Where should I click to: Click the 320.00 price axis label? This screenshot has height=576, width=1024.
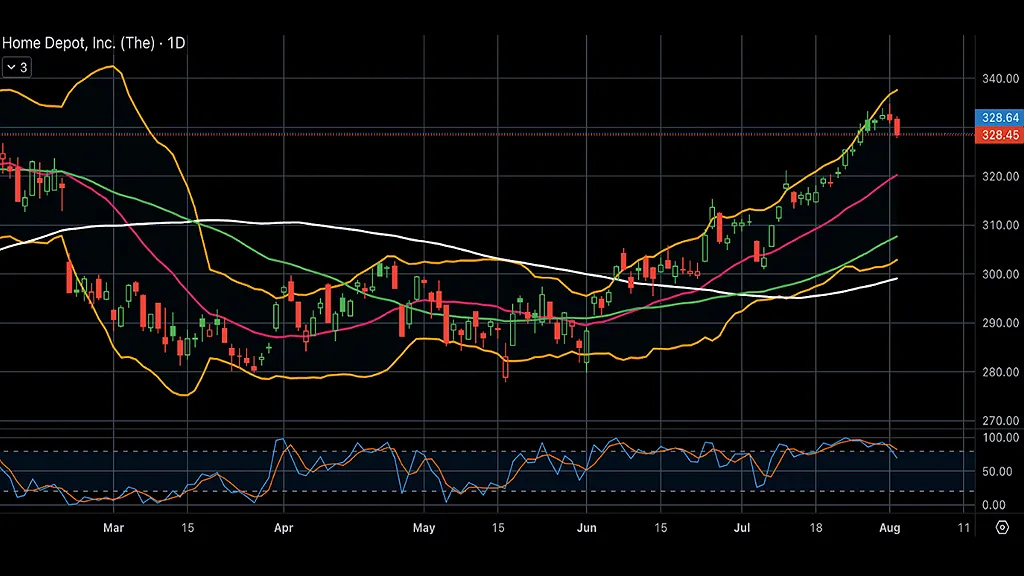1000,176
